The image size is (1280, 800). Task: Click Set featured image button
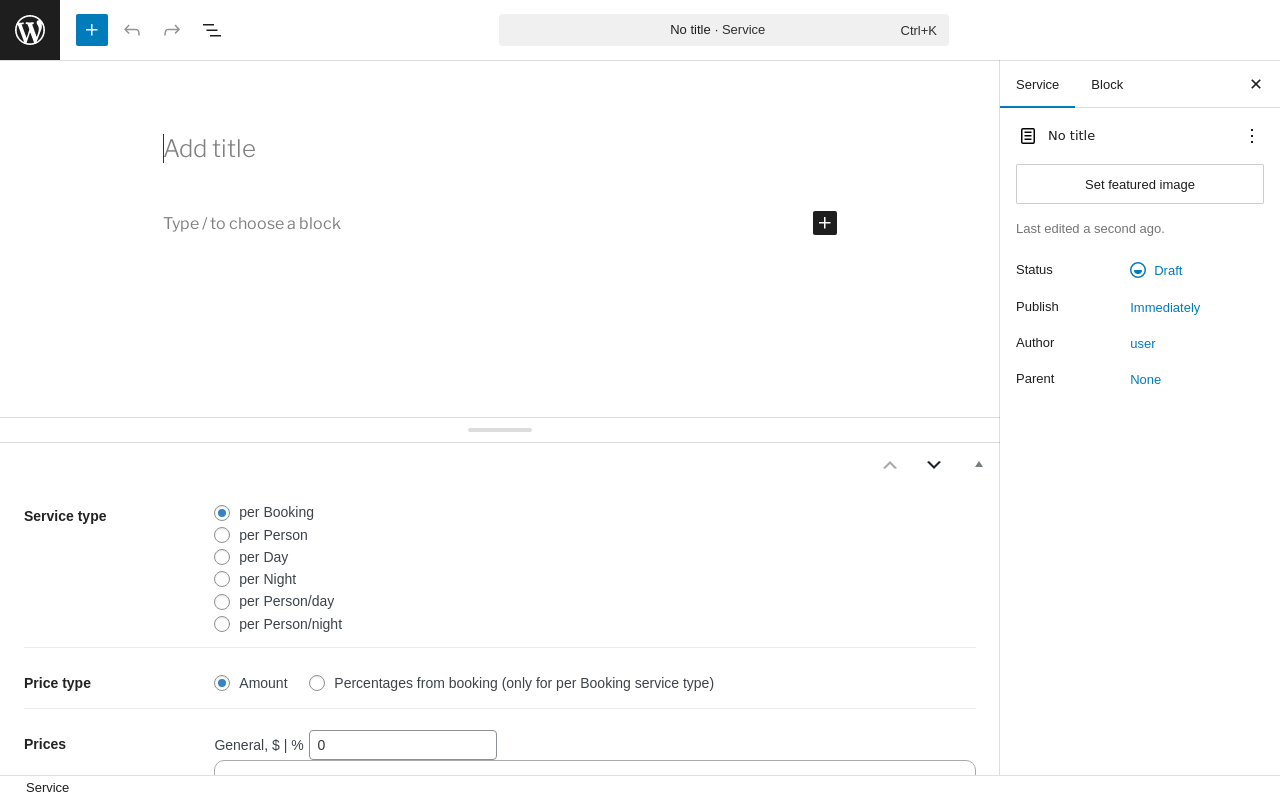(x=1140, y=184)
